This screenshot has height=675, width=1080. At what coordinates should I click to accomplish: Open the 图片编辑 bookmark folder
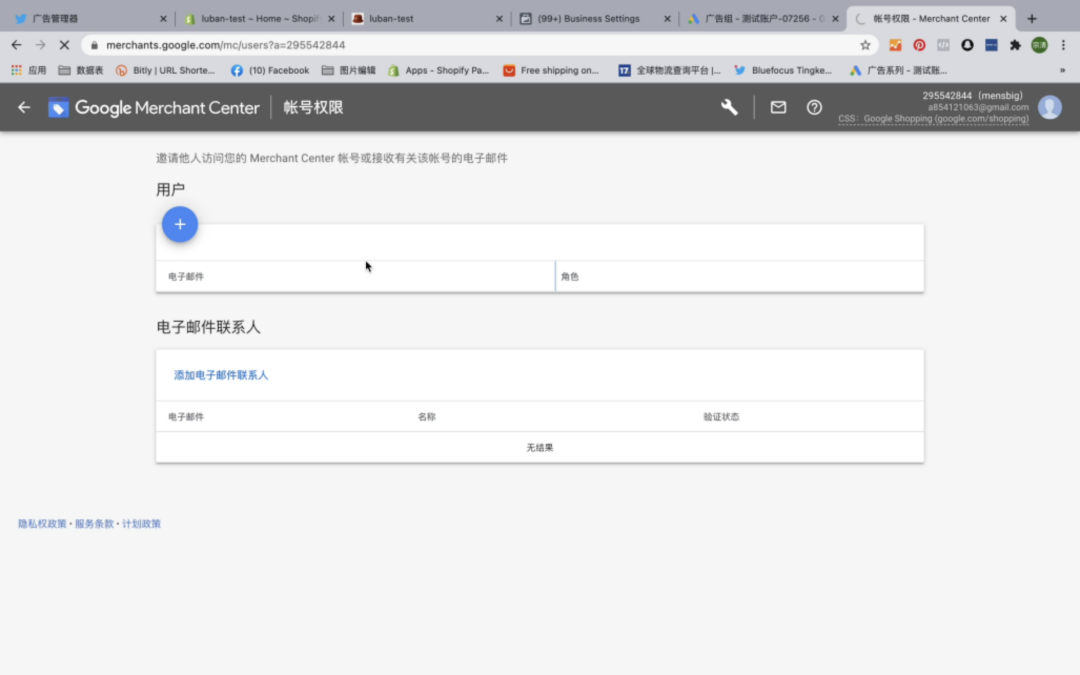pos(349,70)
